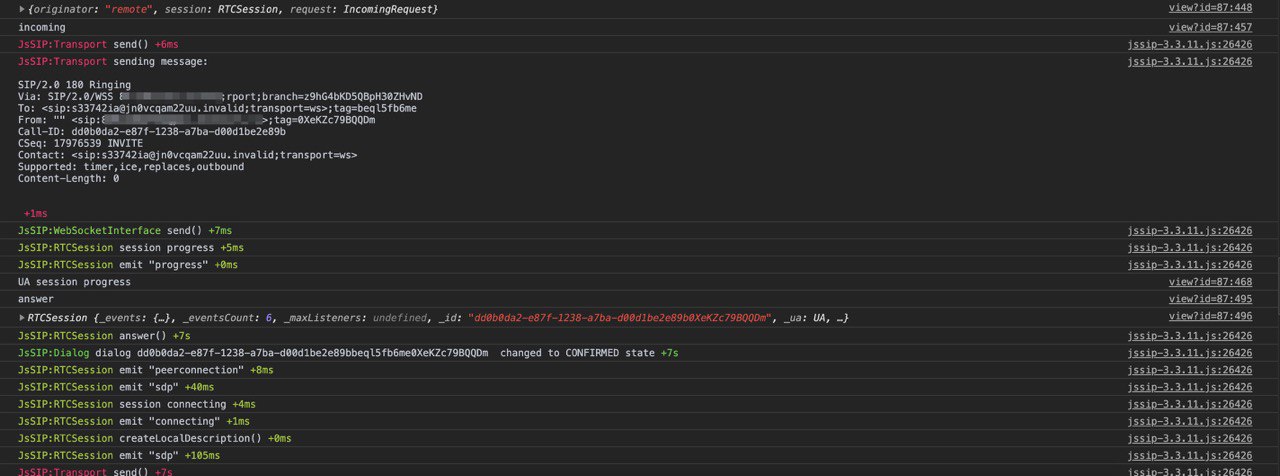The height and width of the screenshot is (476, 1280).
Task: Select the 'createLocalDescription() +0ms' line
Action: [155, 438]
